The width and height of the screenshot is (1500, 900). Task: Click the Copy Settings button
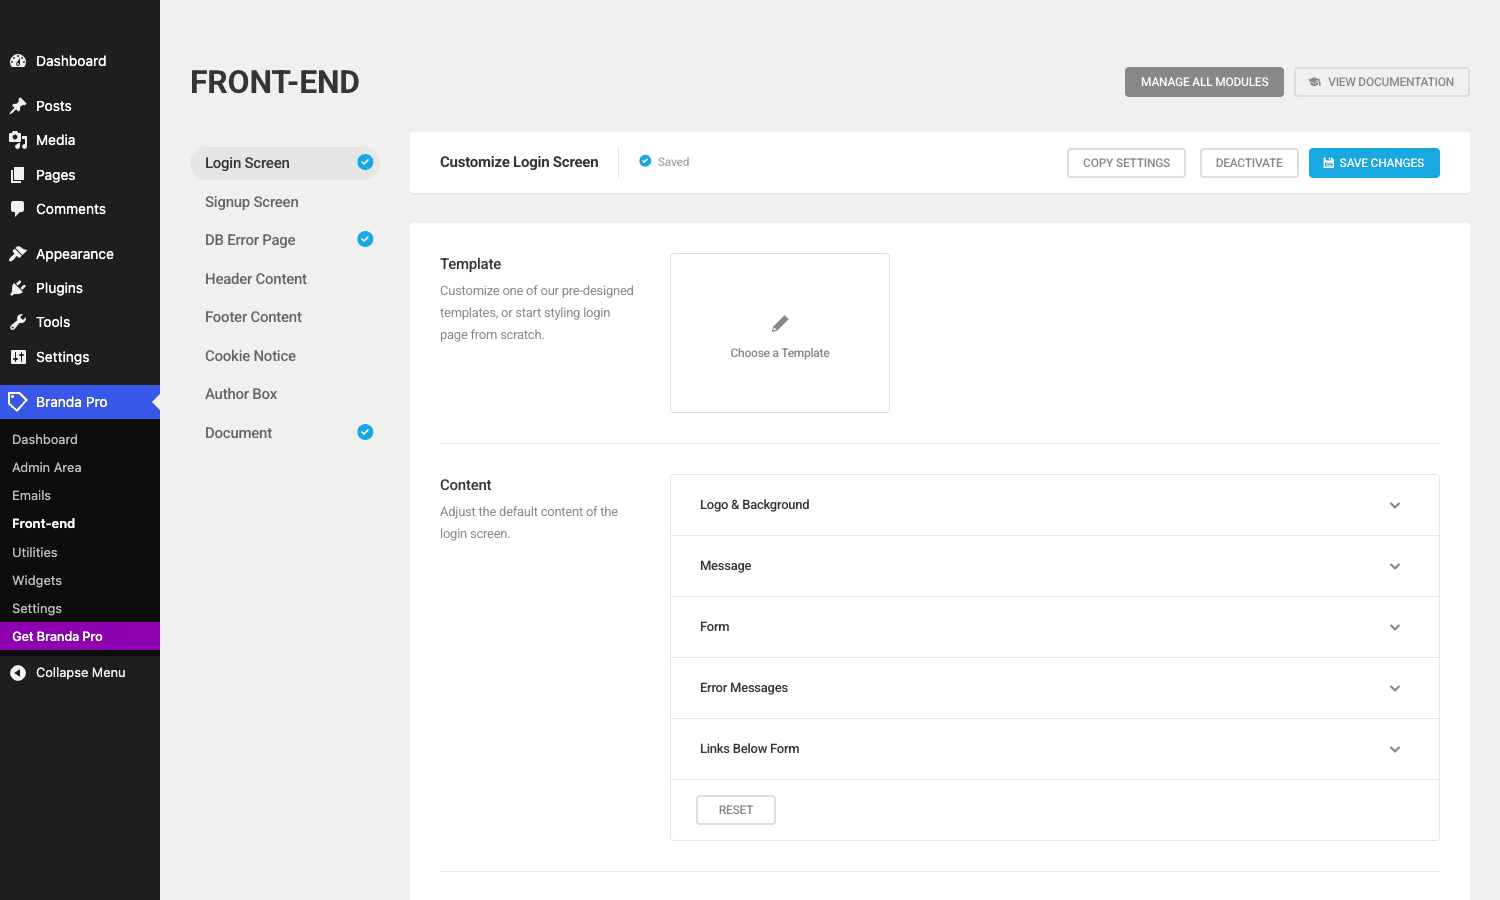click(x=1126, y=163)
